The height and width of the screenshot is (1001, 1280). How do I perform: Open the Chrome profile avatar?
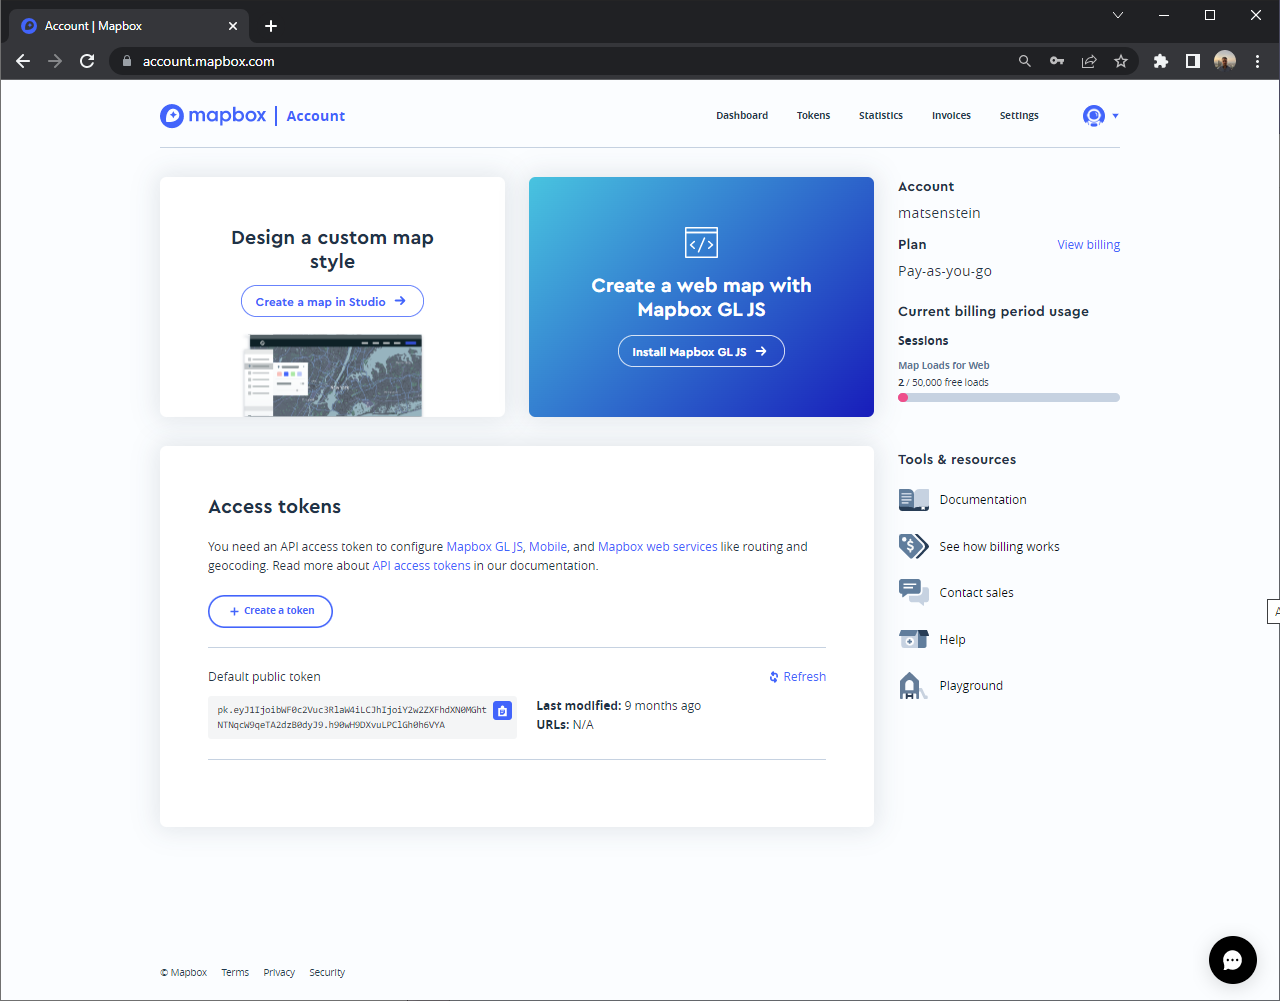pos(1225,61)
